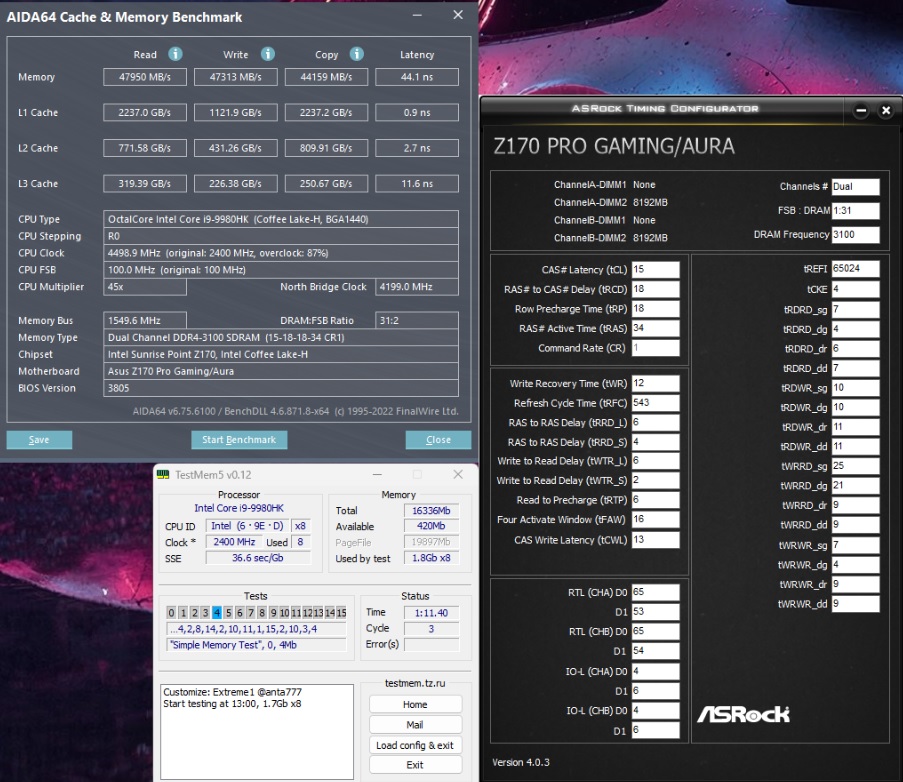Click the Mail button in TestMem5
The height and width of the screenshot is (782, 903).
pyautogui.click(x=415, y=724)
